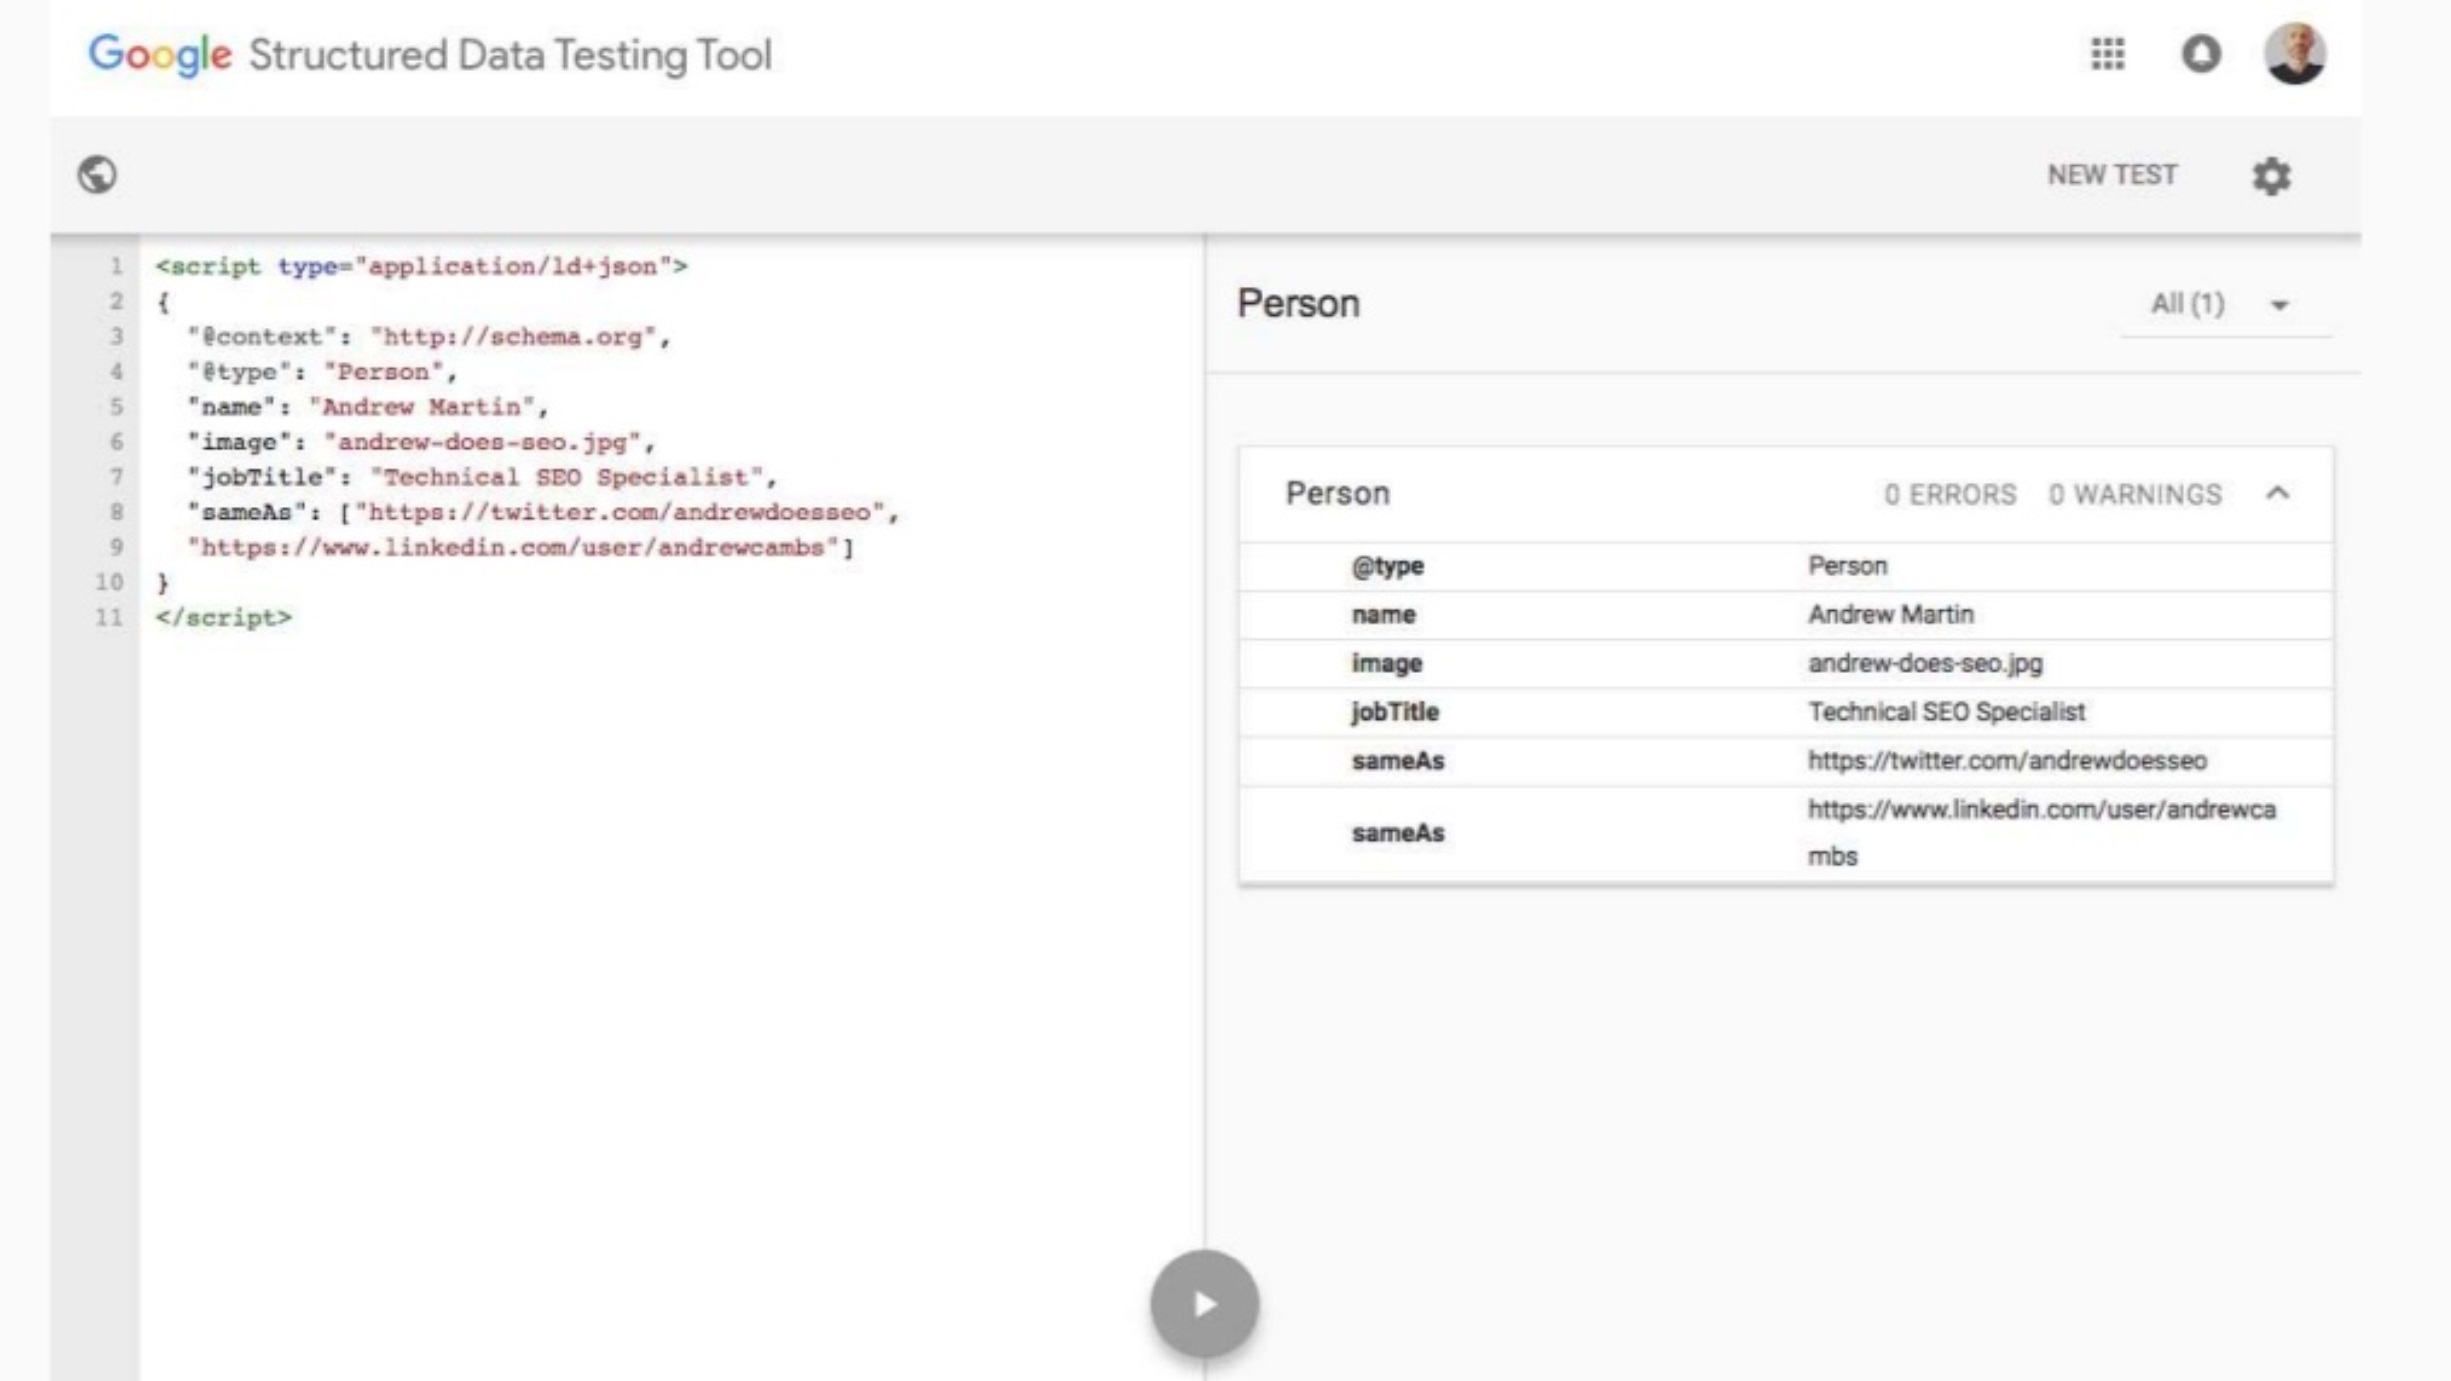Click the image result row
The height and width of the screenshot is (1381, 2451).
1924,663
